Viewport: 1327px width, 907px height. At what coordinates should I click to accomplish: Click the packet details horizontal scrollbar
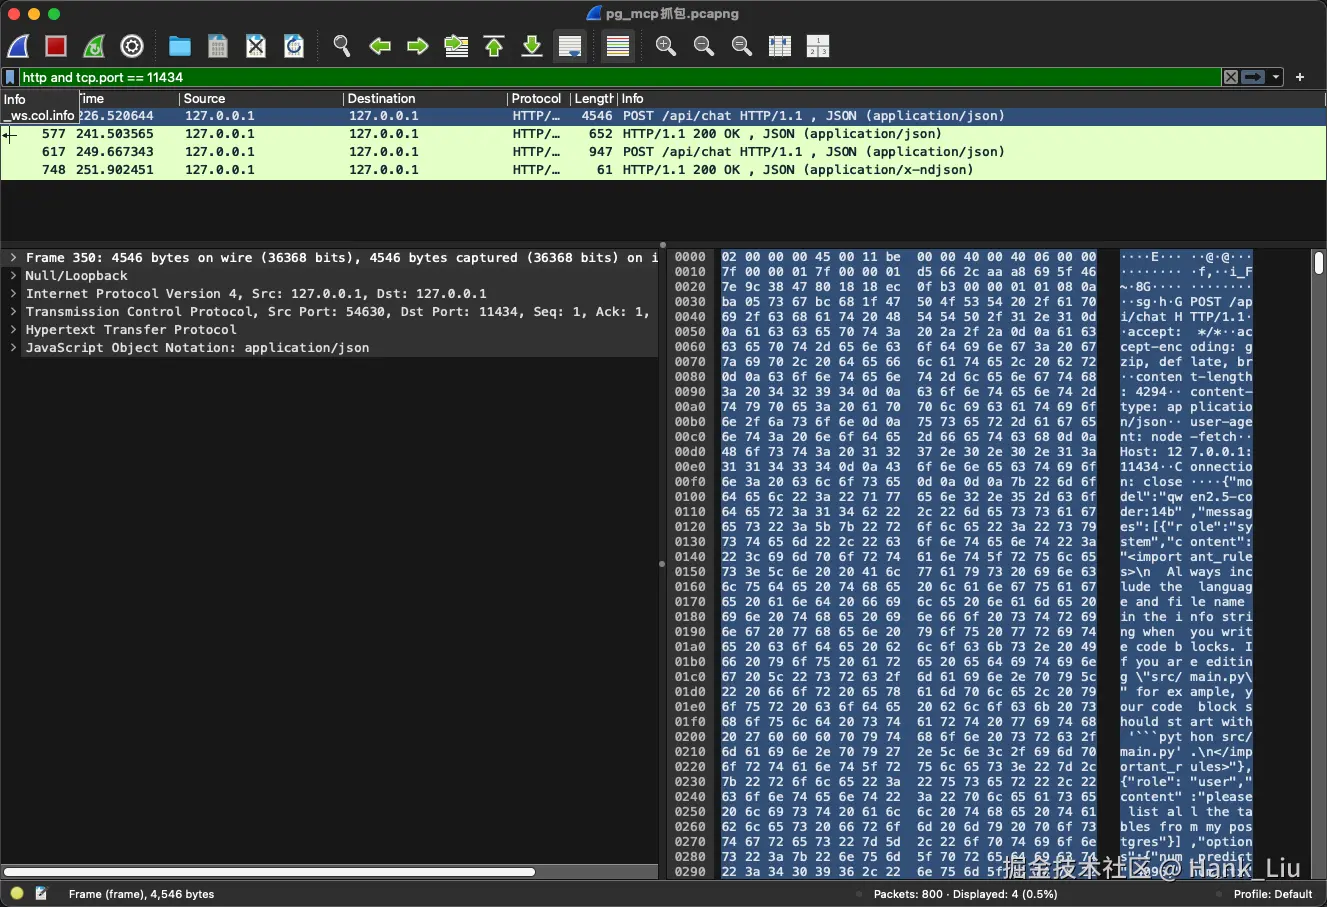[270, 872]
